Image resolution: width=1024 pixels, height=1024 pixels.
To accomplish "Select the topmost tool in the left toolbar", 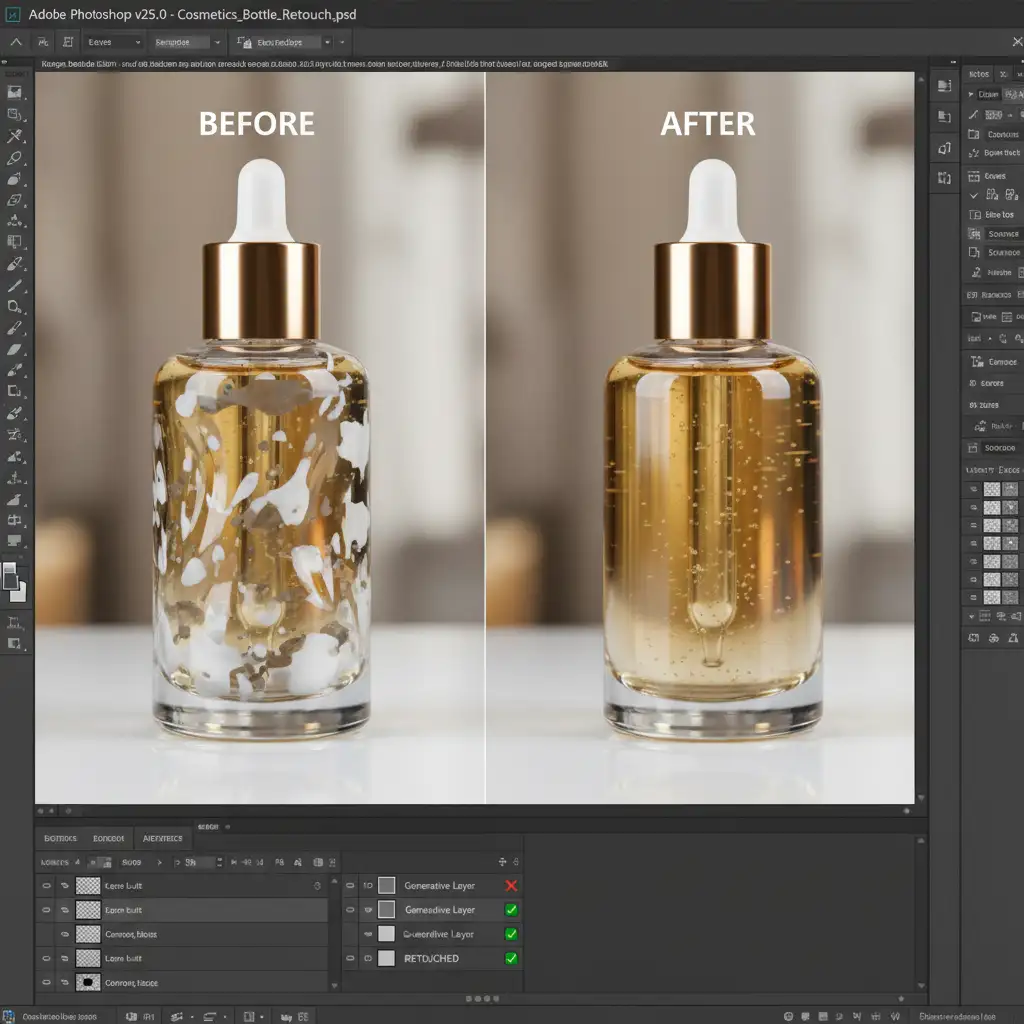I will coord(15,91).
